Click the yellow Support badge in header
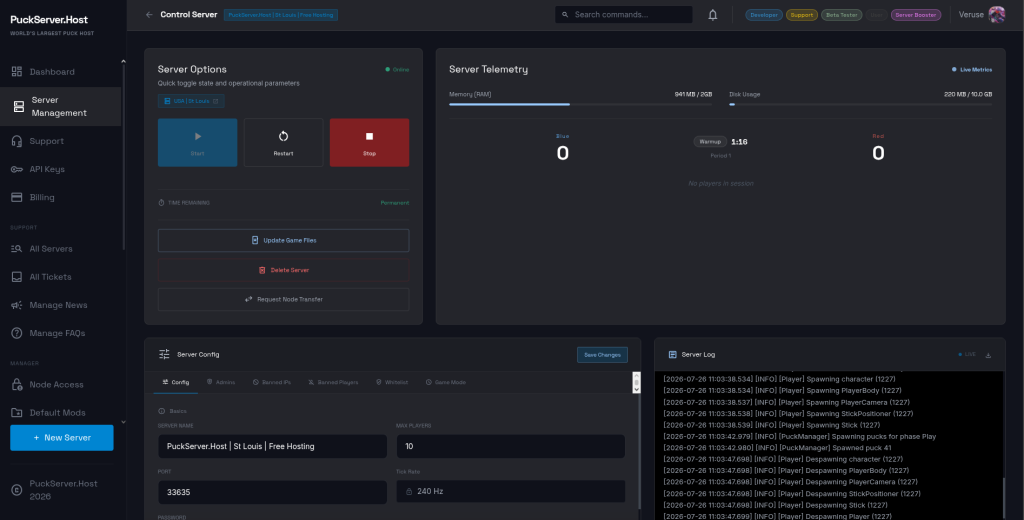The width and height of the screenshot is (1024, 520). 802,14
